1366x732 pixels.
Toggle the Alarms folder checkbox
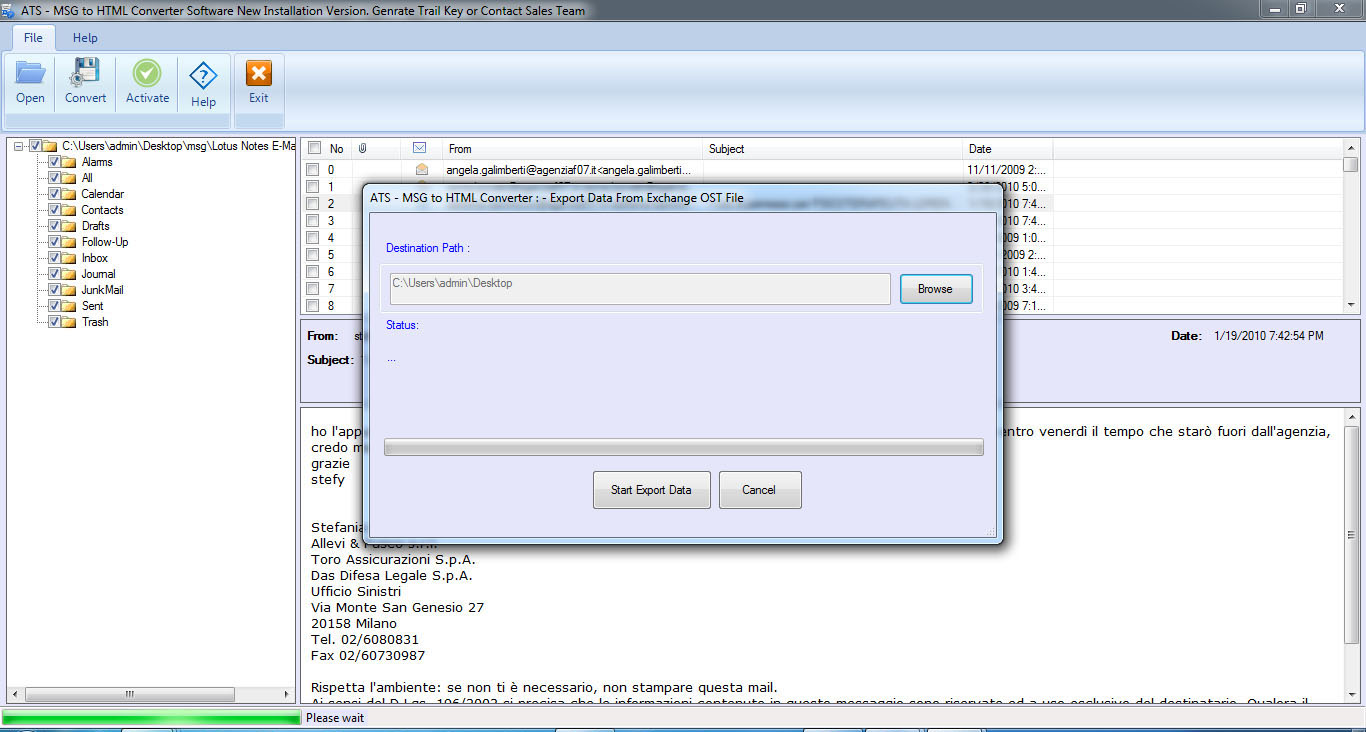coord(54,162)
